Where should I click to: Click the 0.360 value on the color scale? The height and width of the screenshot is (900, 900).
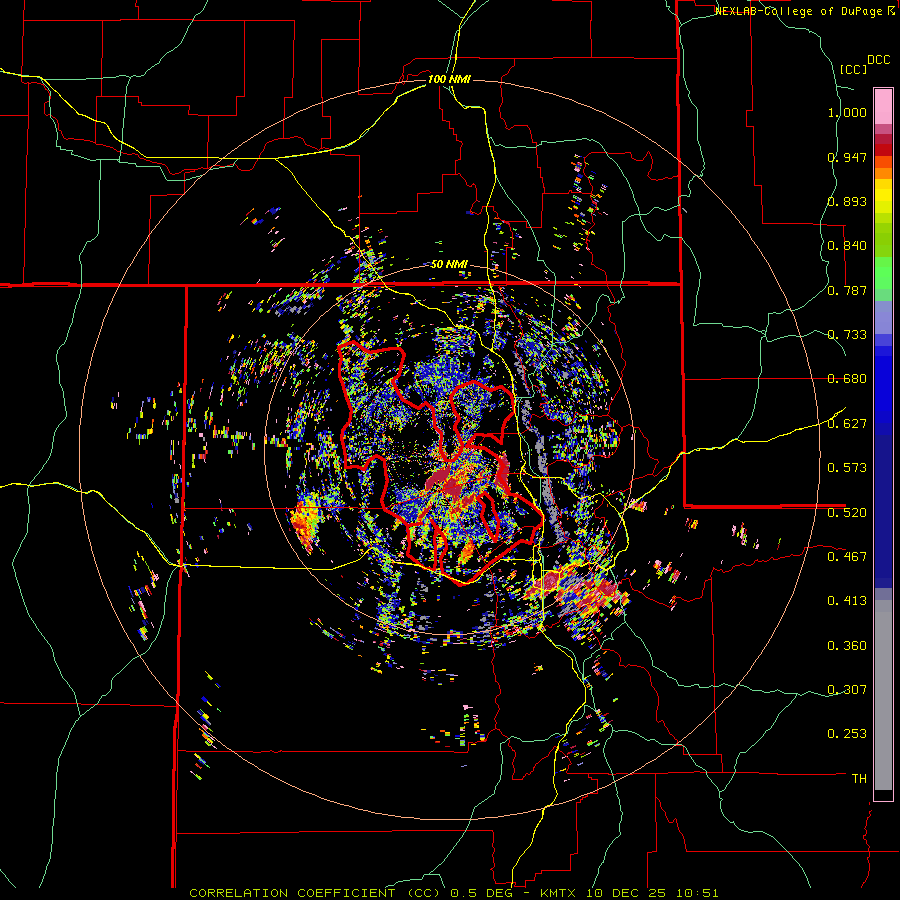847,646
